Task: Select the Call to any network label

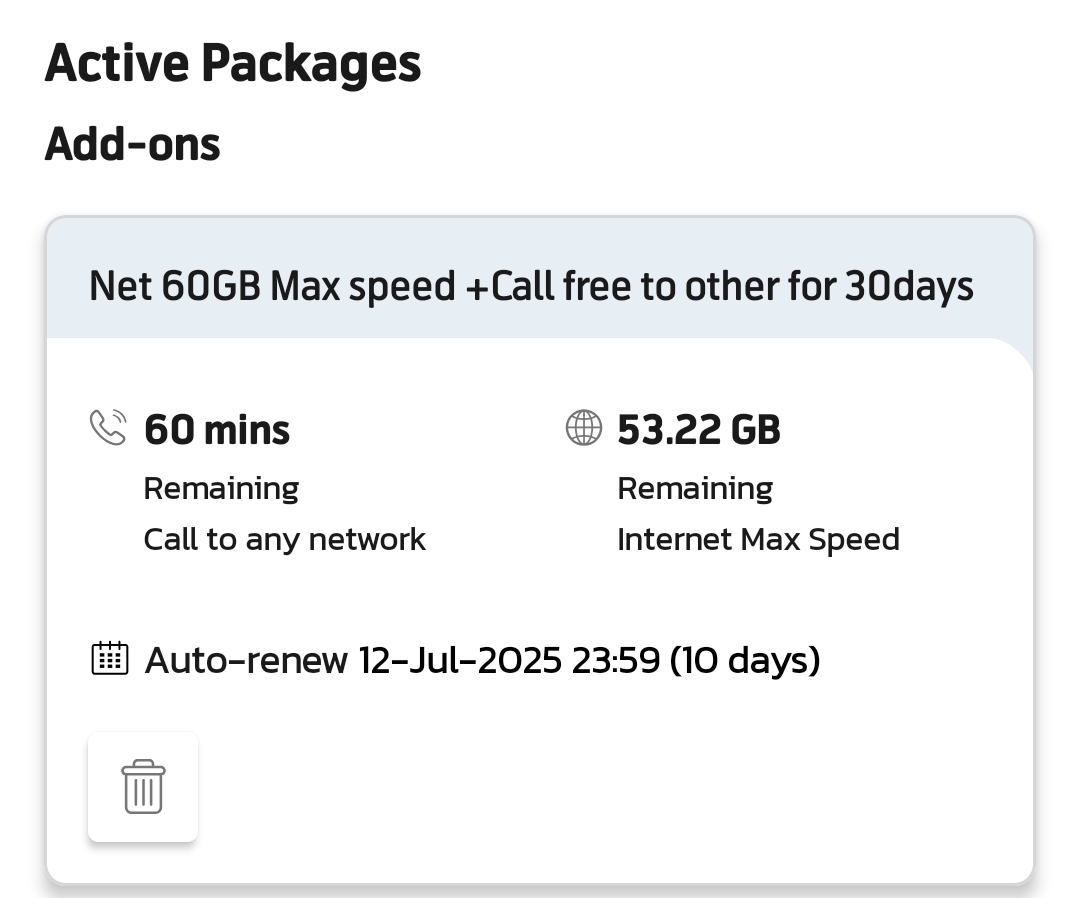Action: (x=284, y=539)
